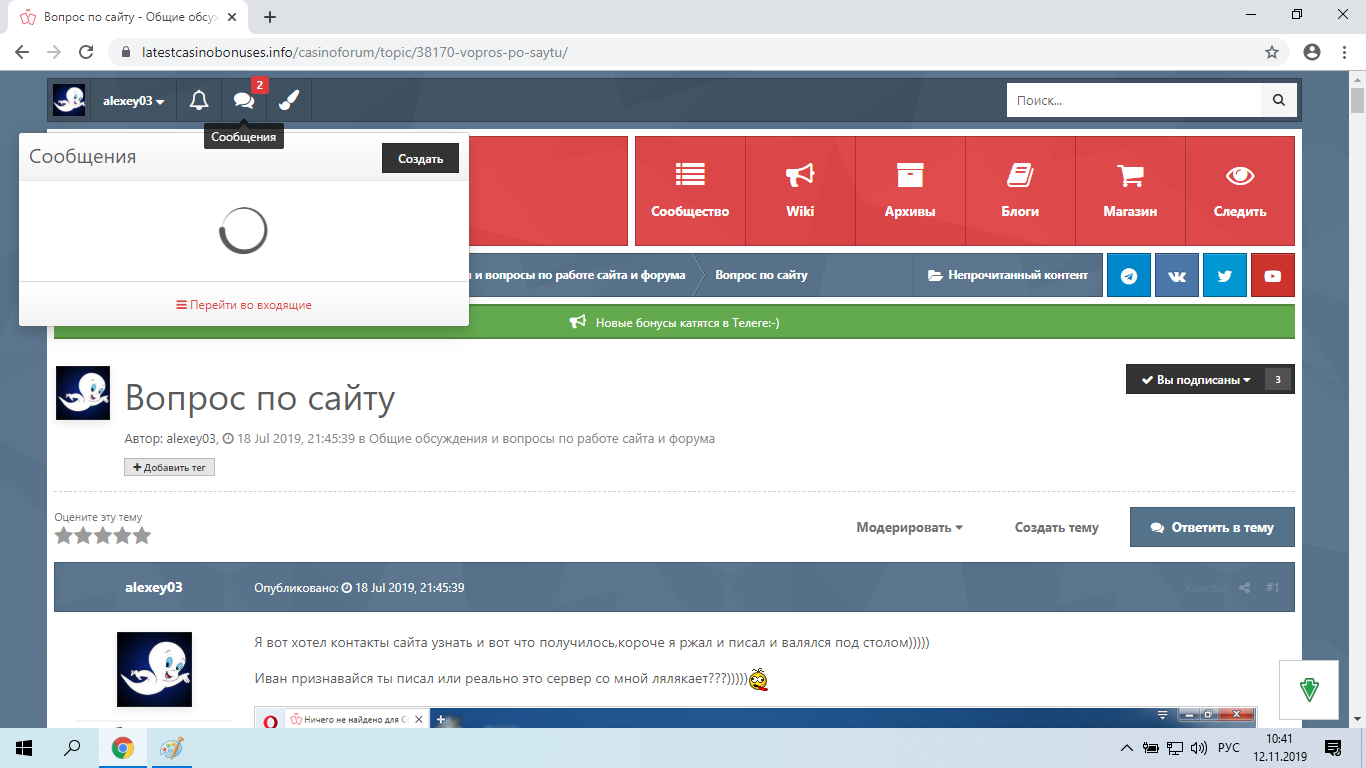Screen dimensions: 1366x768
Task: Open the VK social link
Action: point(1176,276)
